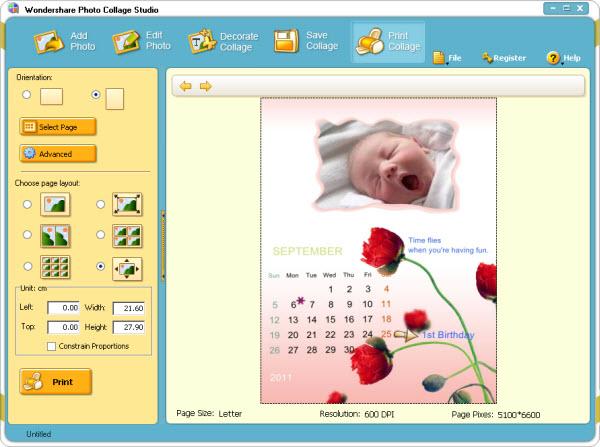This screenshot has height=447, width=600.
Task: Switch to Print Collage tab
Action: pos(388,41)
